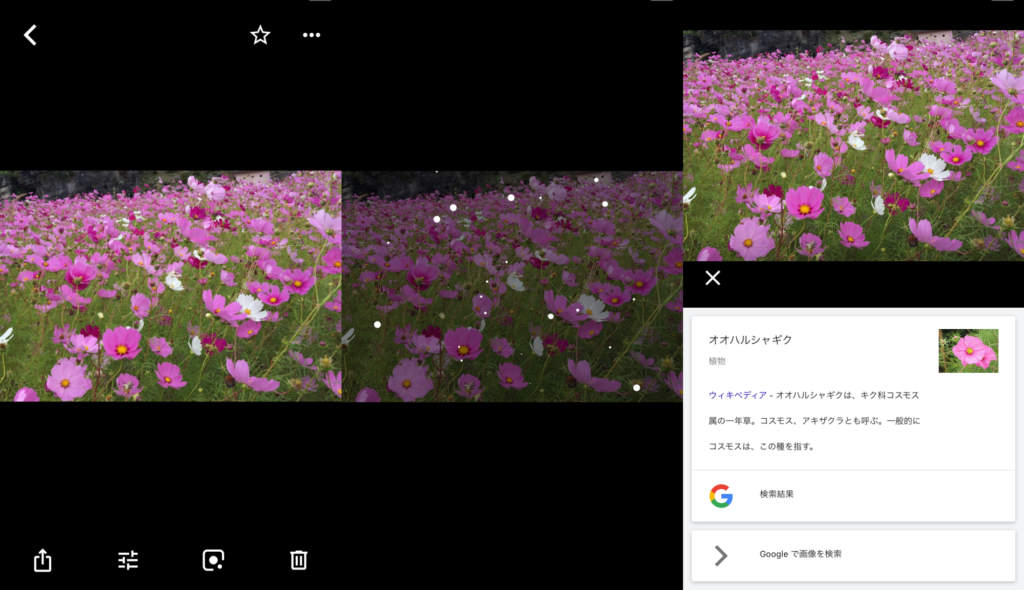
Task: Select the オオハルシャギク title
Action: pos(750,340)
